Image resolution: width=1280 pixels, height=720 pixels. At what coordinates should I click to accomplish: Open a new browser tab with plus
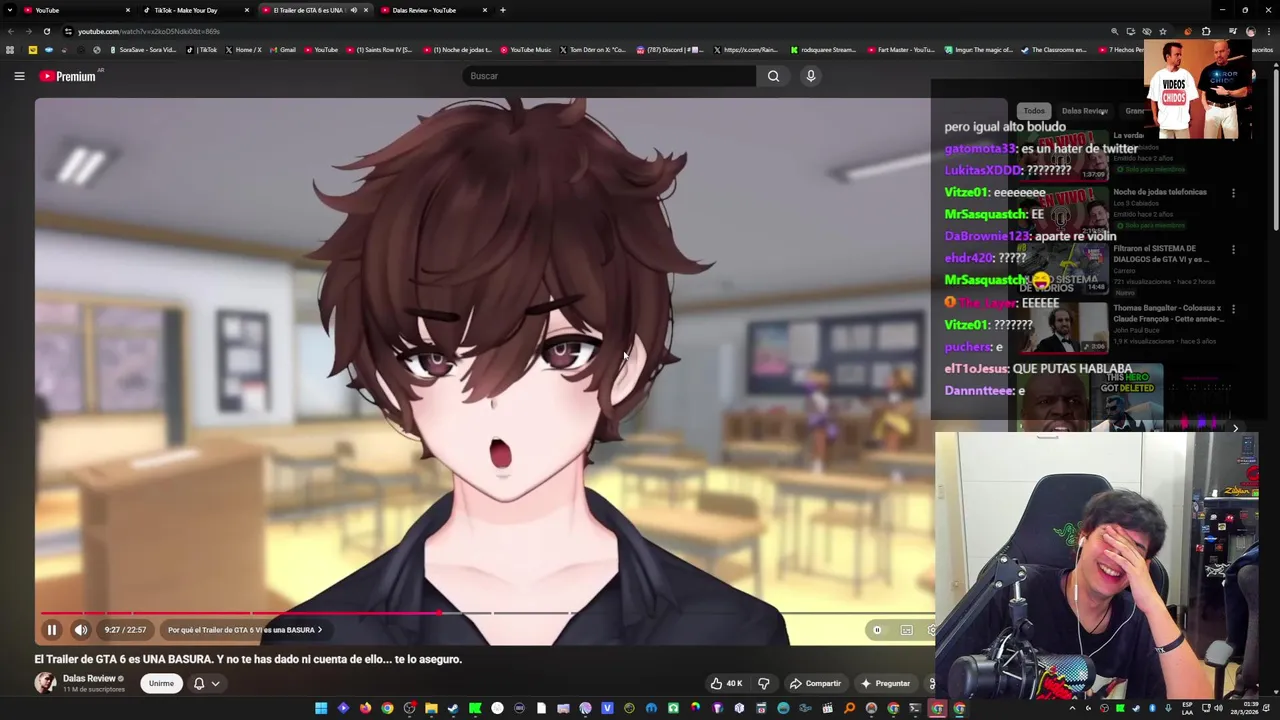[x=503, y=10]
